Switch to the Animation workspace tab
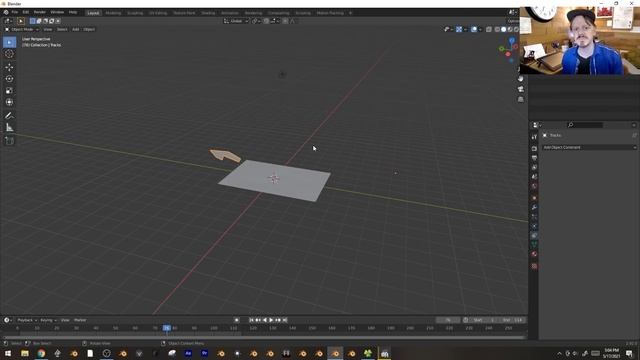640x360 pixels. pyautogui.click(x=230, y=13)
